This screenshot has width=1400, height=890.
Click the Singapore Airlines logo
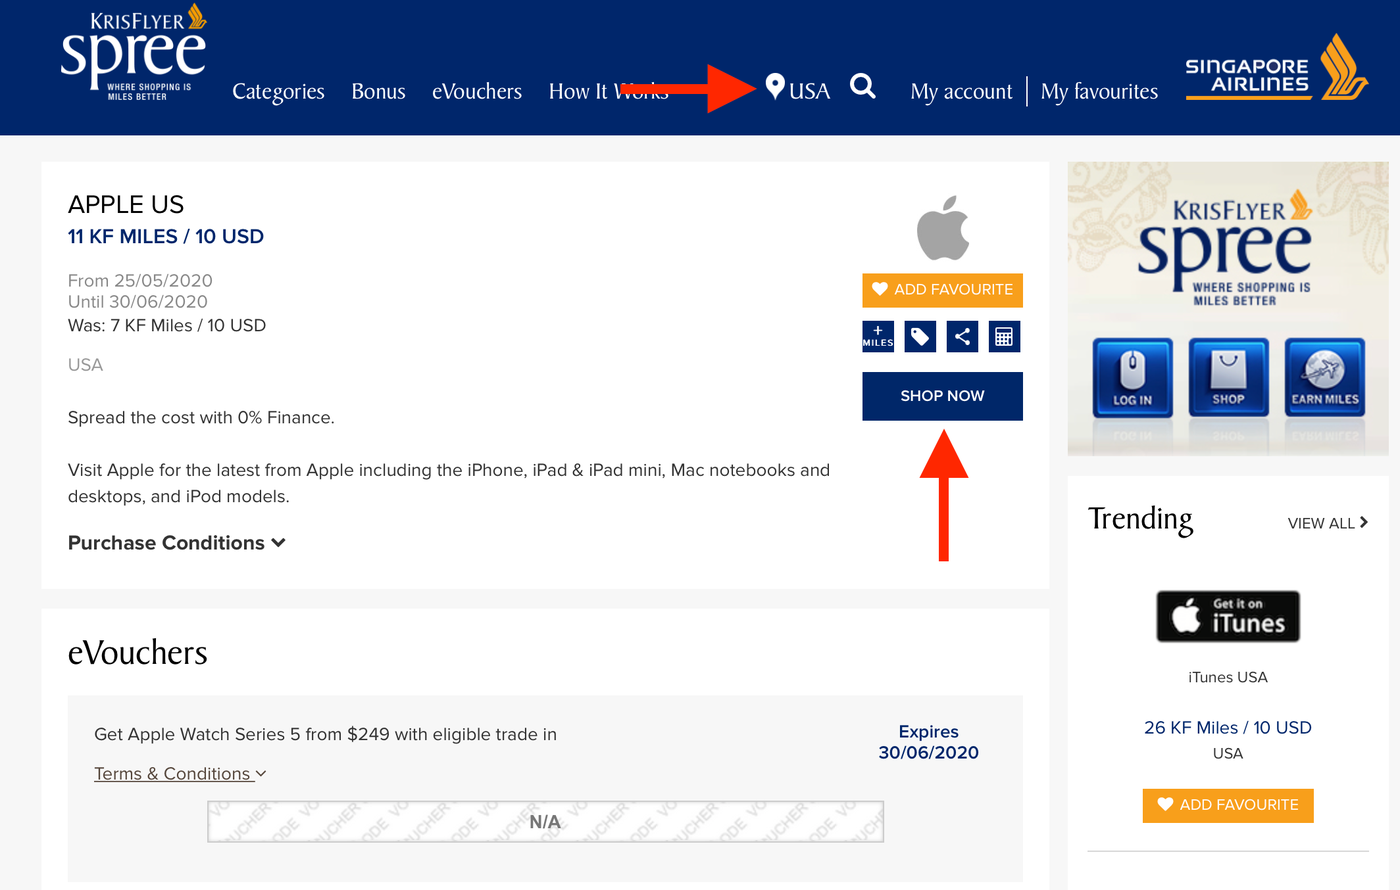click(1275, 68)
